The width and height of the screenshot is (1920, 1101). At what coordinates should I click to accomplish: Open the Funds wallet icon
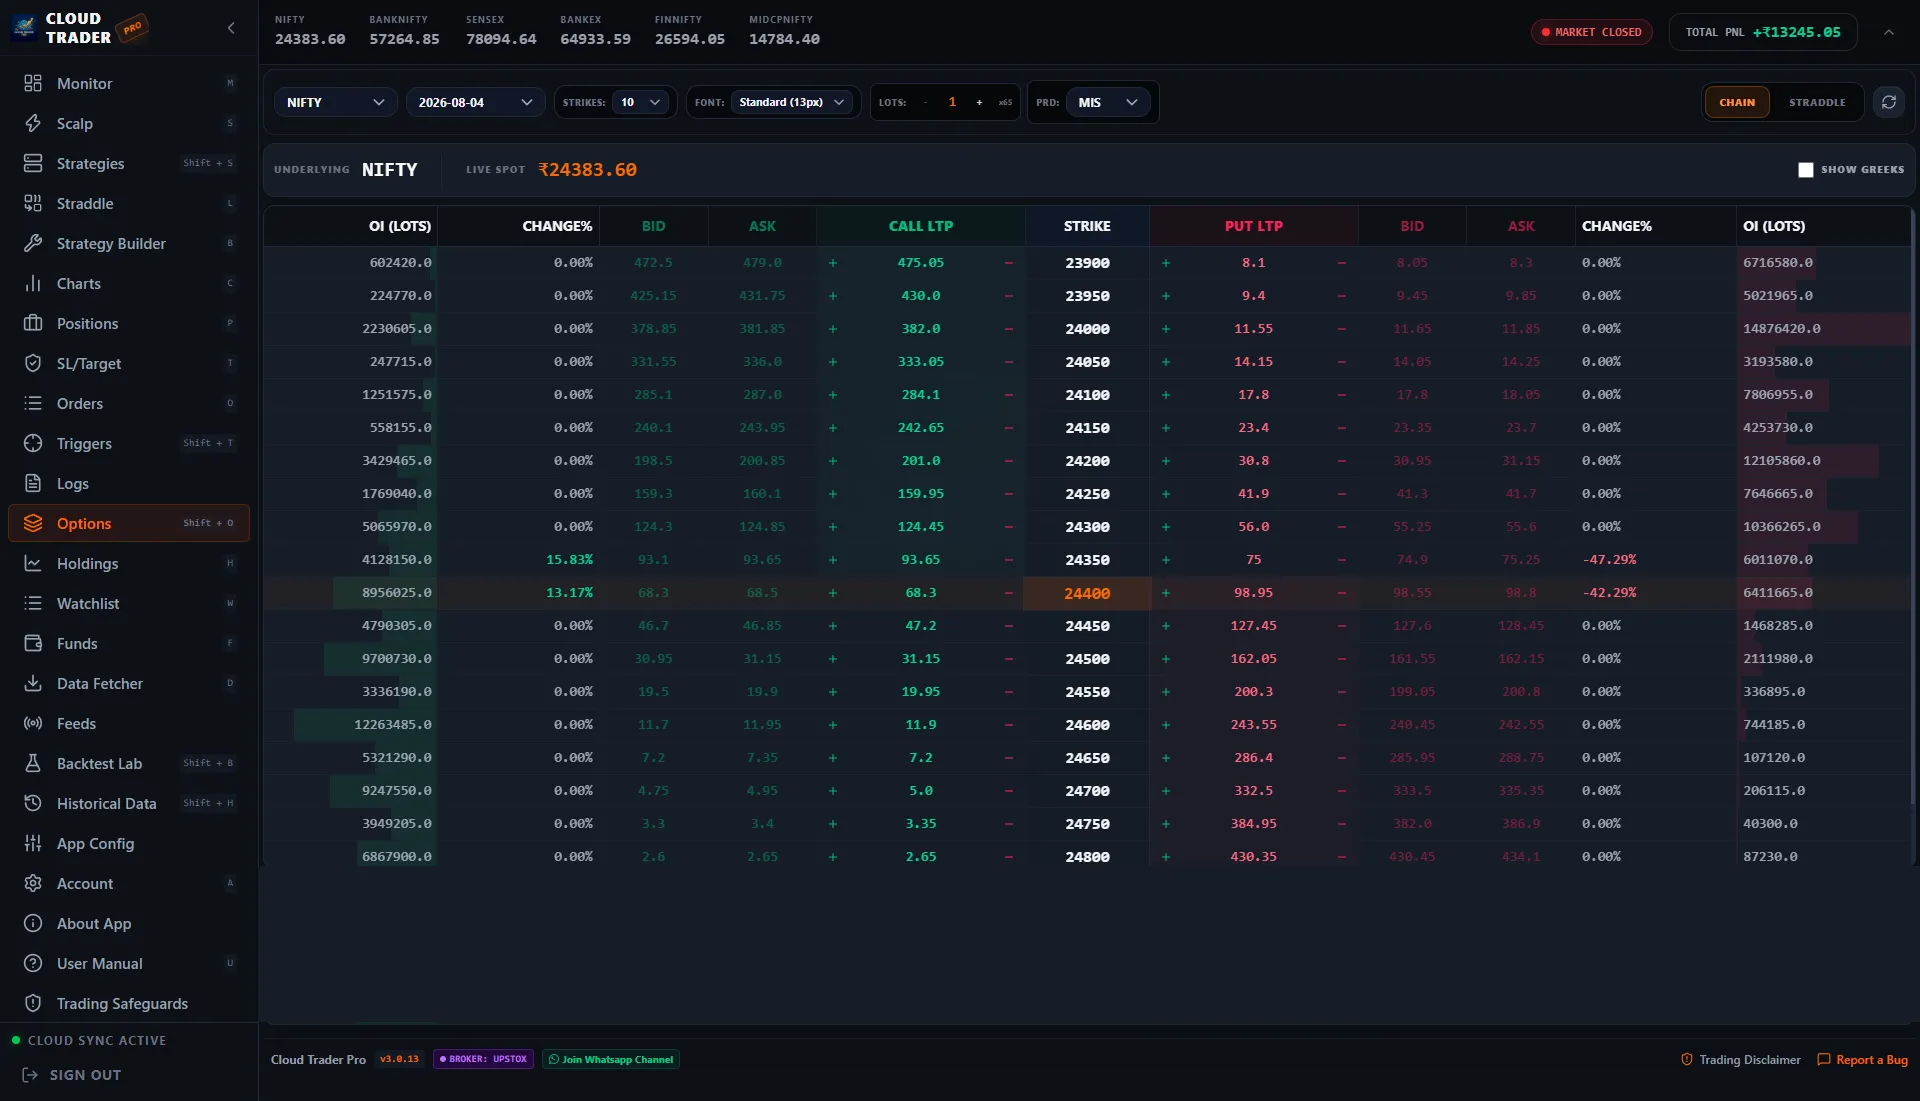(x=33, y=643)
